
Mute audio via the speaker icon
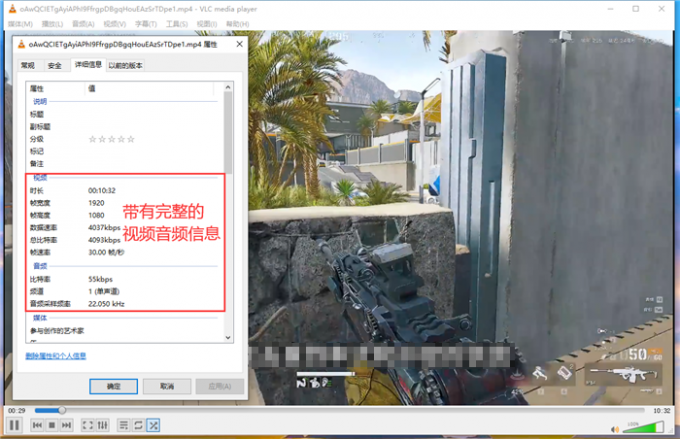click(615, 429)
